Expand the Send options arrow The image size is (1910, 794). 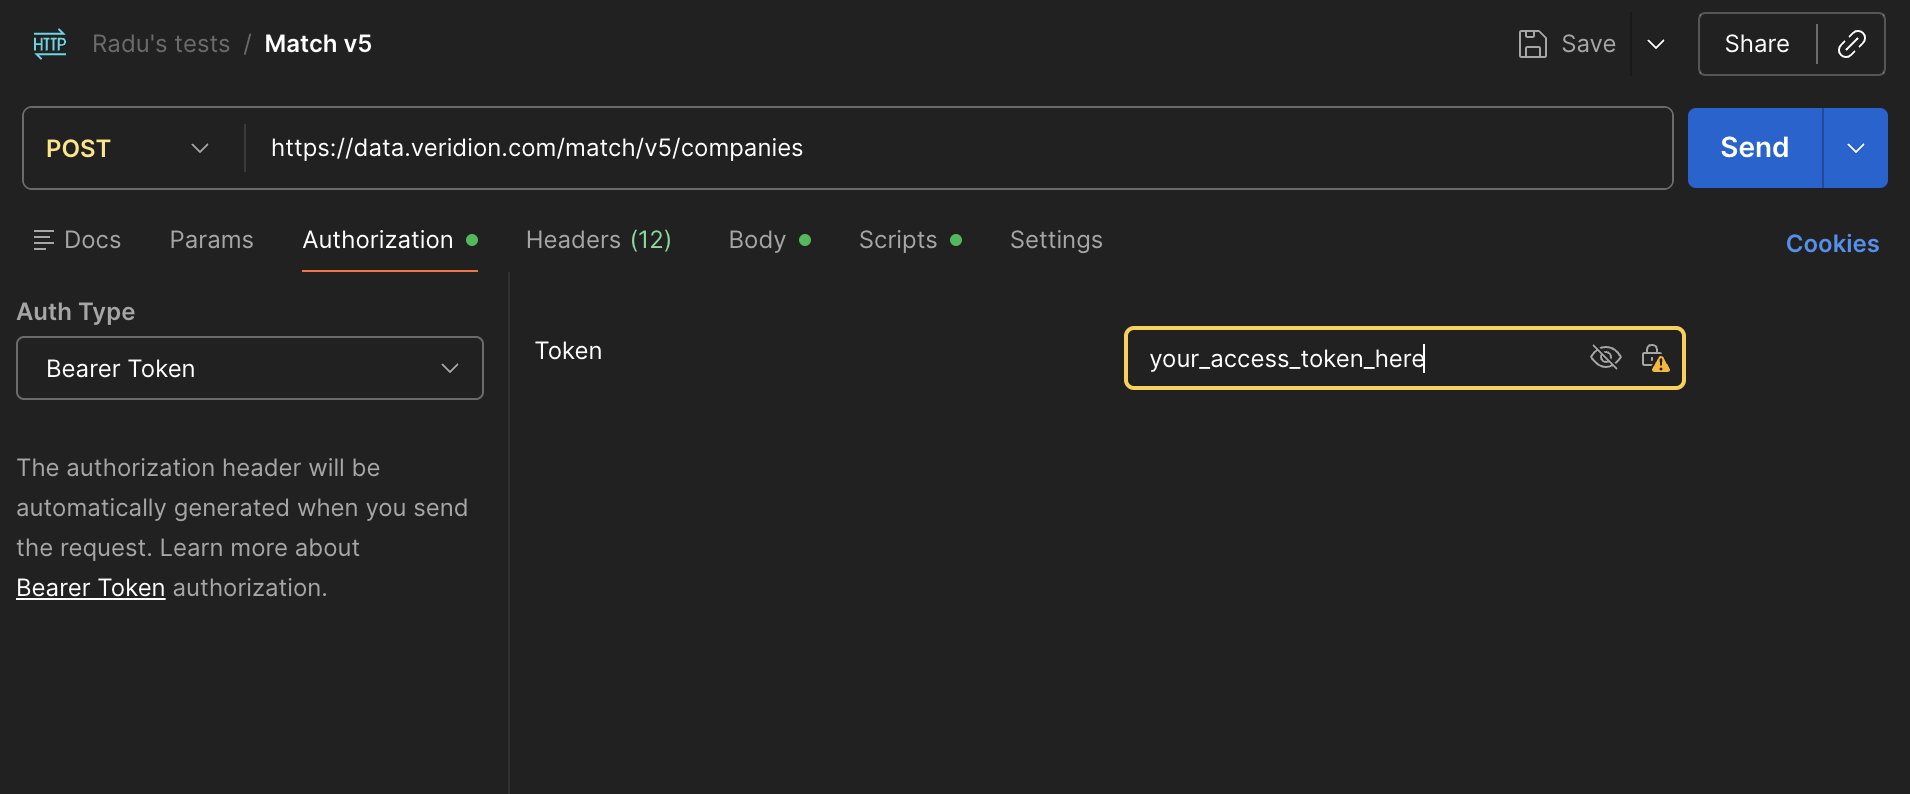click(x=1856, y=148)
